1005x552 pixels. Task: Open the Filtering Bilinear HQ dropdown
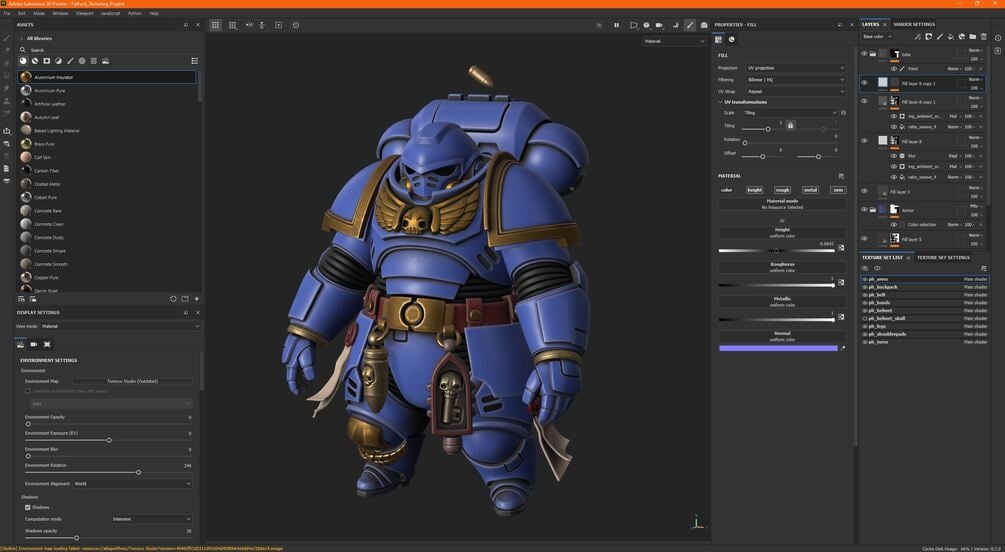point(795,80)
